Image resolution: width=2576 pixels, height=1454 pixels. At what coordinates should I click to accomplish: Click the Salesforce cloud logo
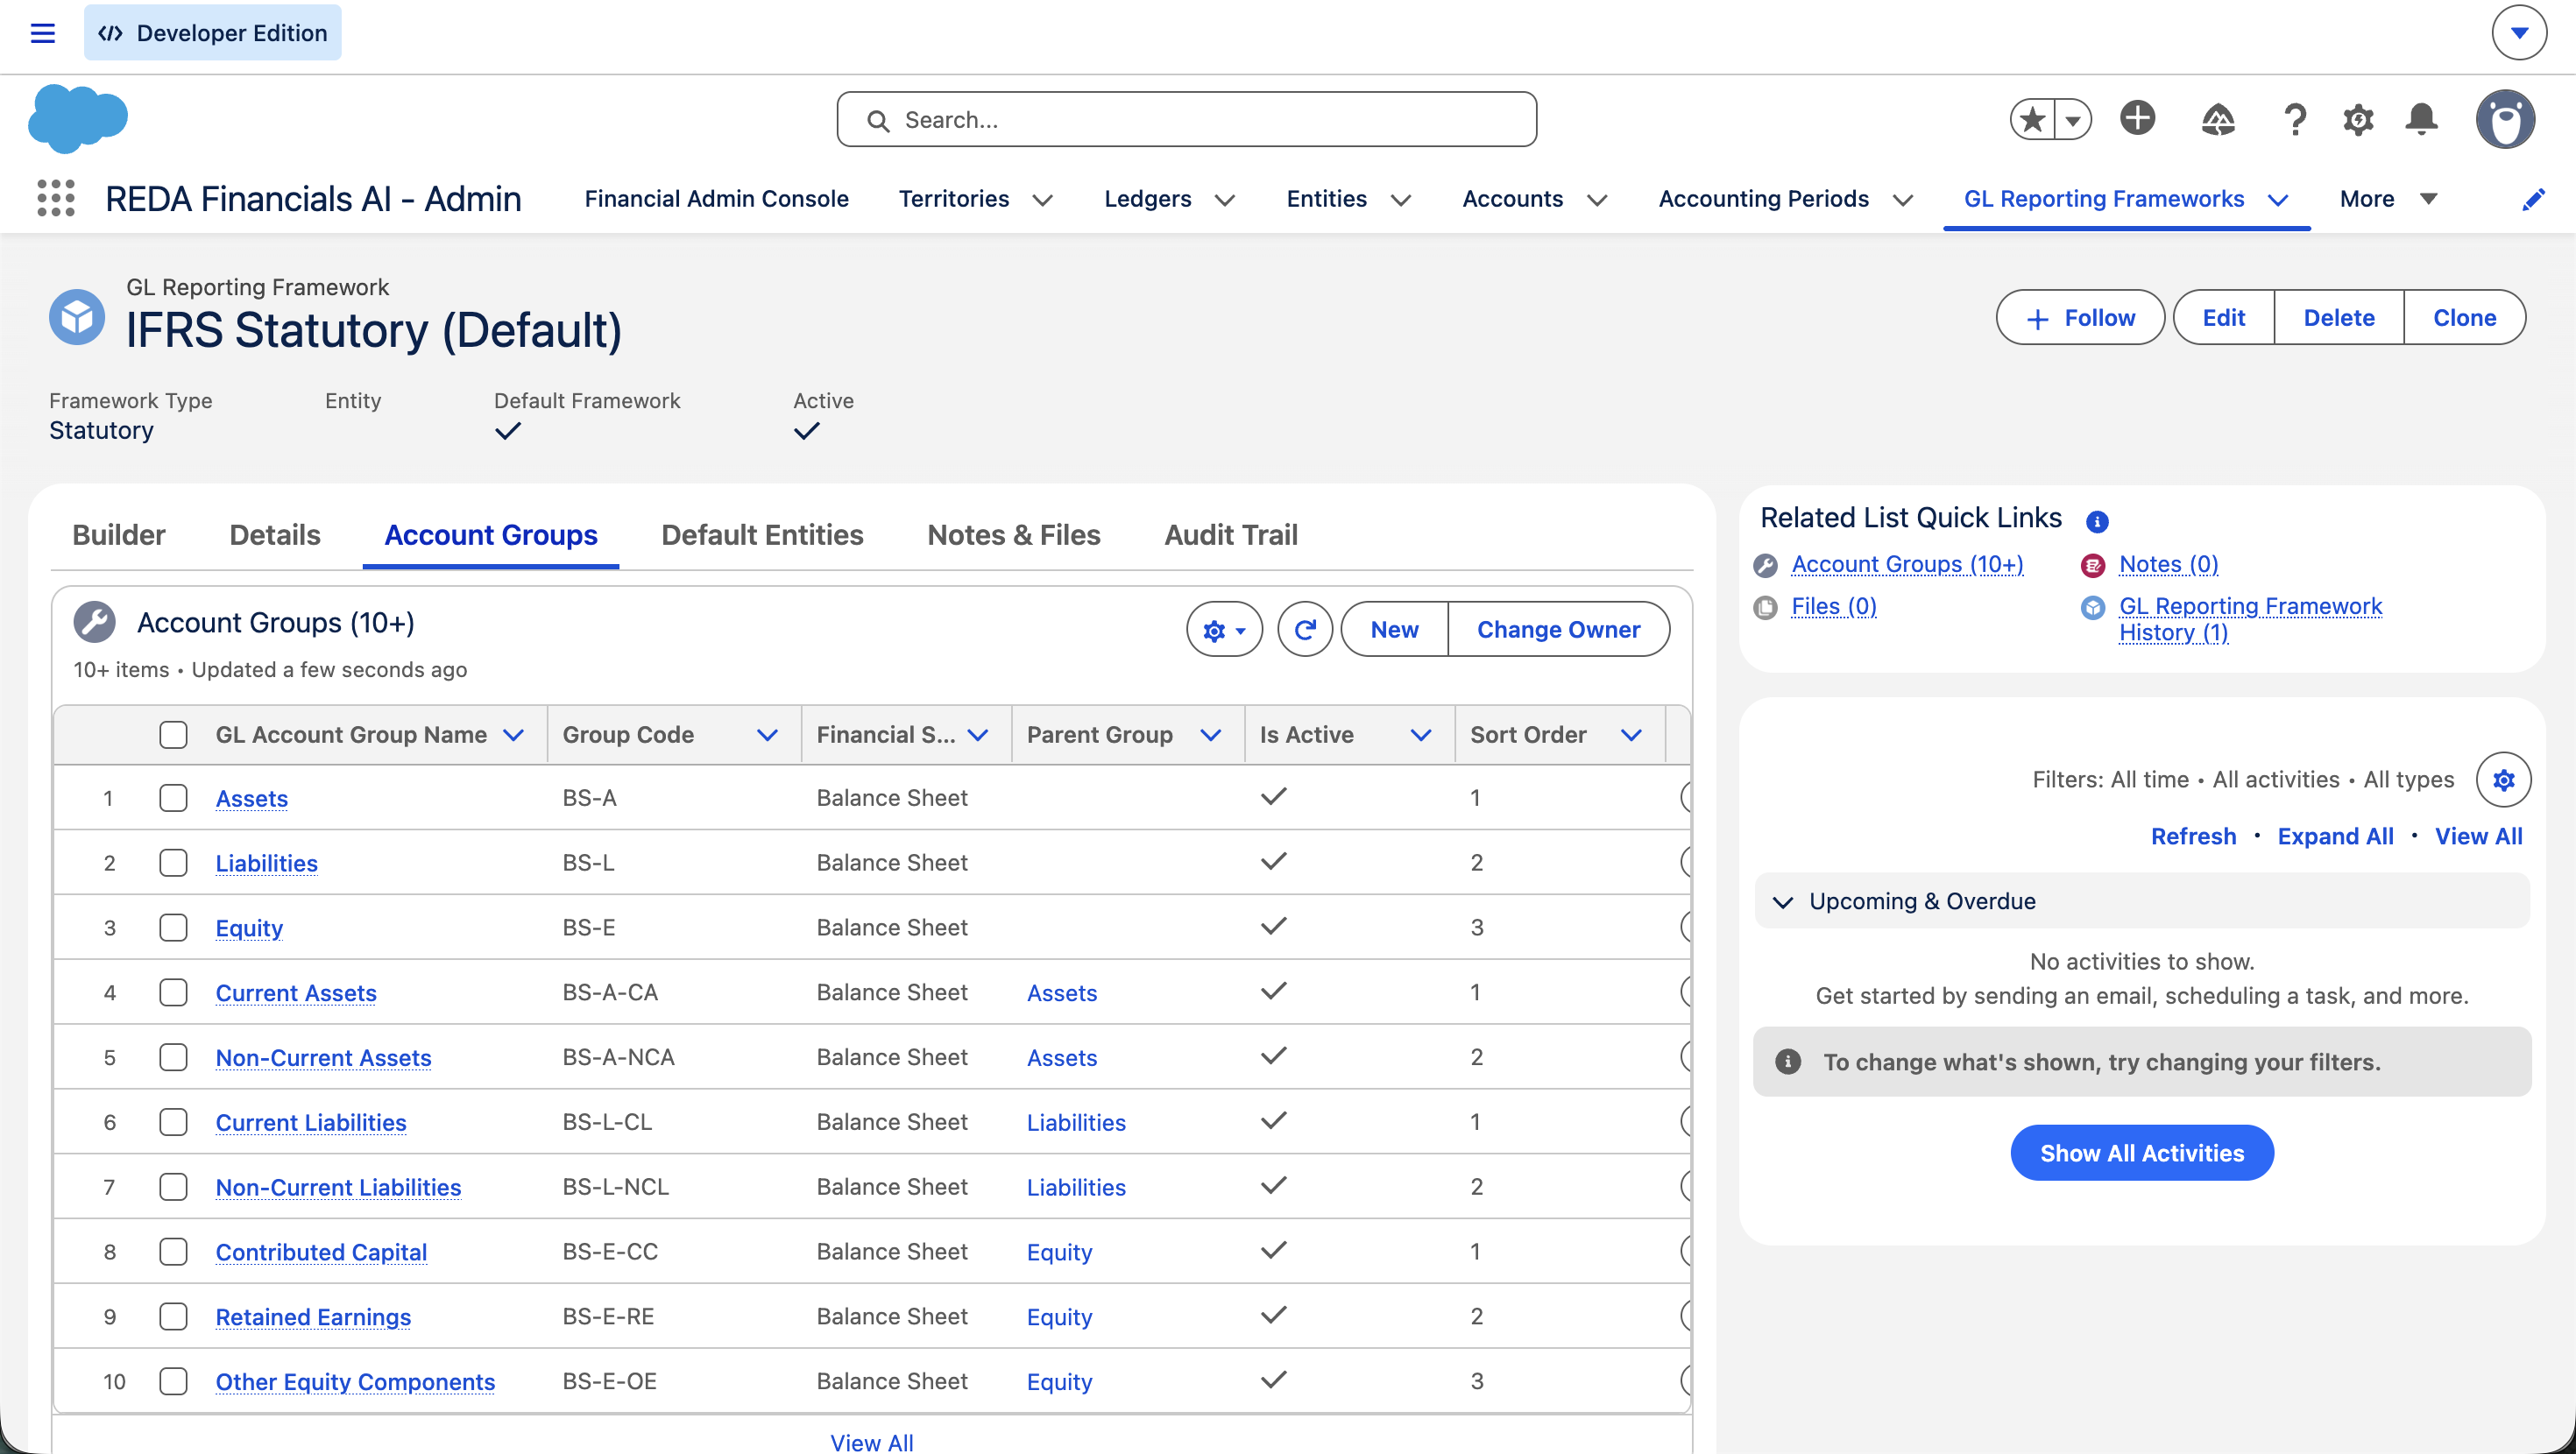click(78, 118)
